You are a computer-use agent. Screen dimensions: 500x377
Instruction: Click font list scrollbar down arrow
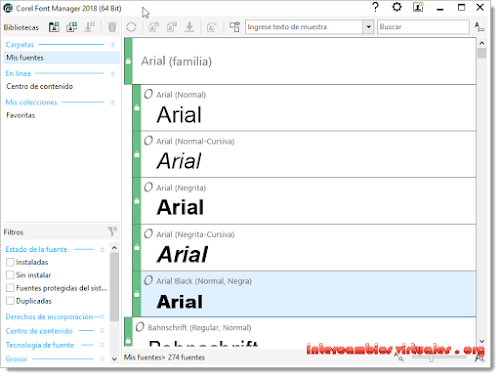pyautogui.click(x=482, y=341)
